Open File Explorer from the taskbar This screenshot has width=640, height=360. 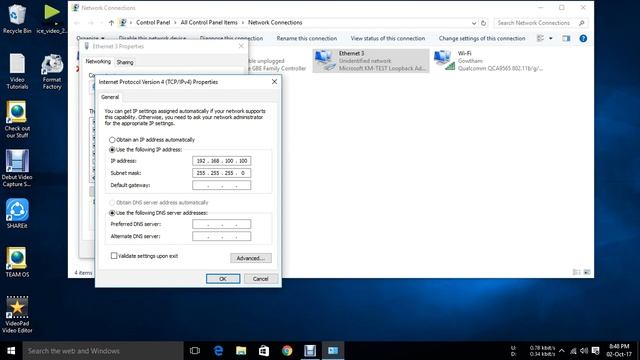(241, 351)
